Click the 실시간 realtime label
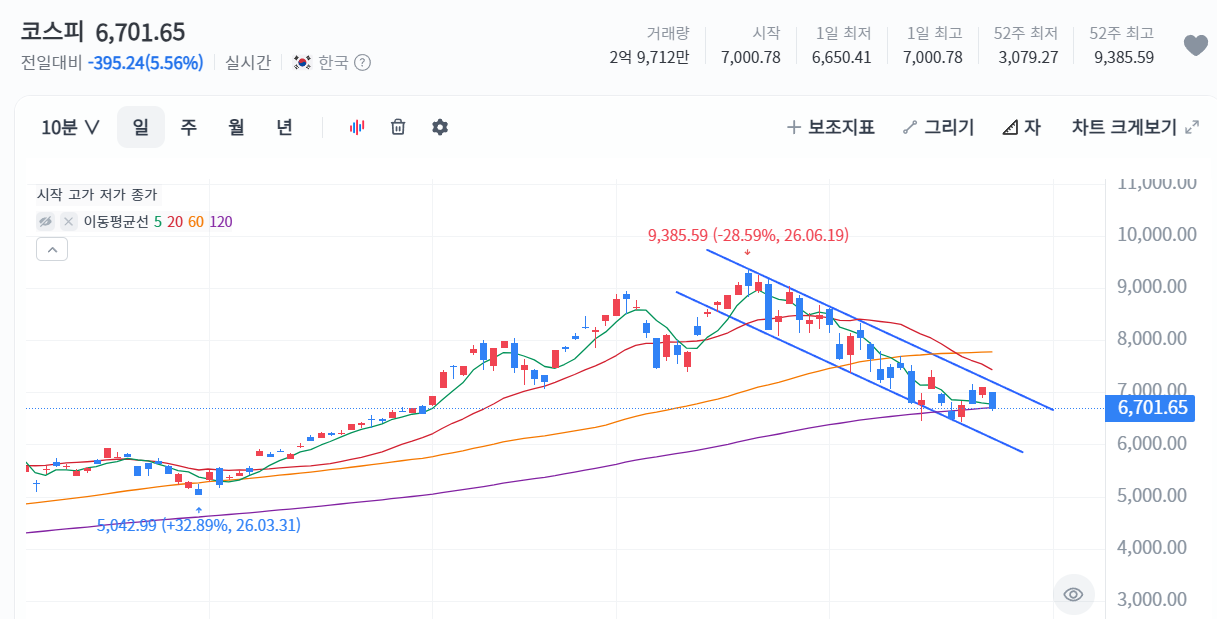This screenshot has height=619, width=1217. click(248, 63)
